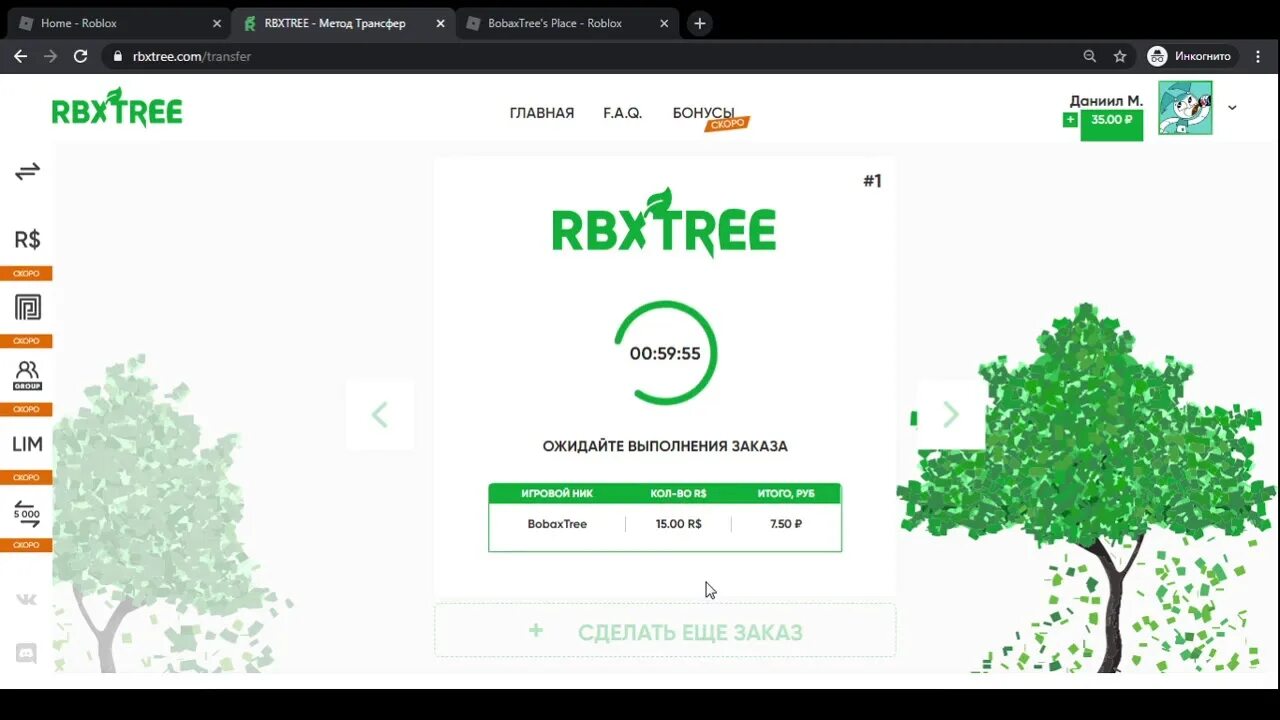
Task: Open the БОНУСЫ menu item
Action: click(704, 113)
